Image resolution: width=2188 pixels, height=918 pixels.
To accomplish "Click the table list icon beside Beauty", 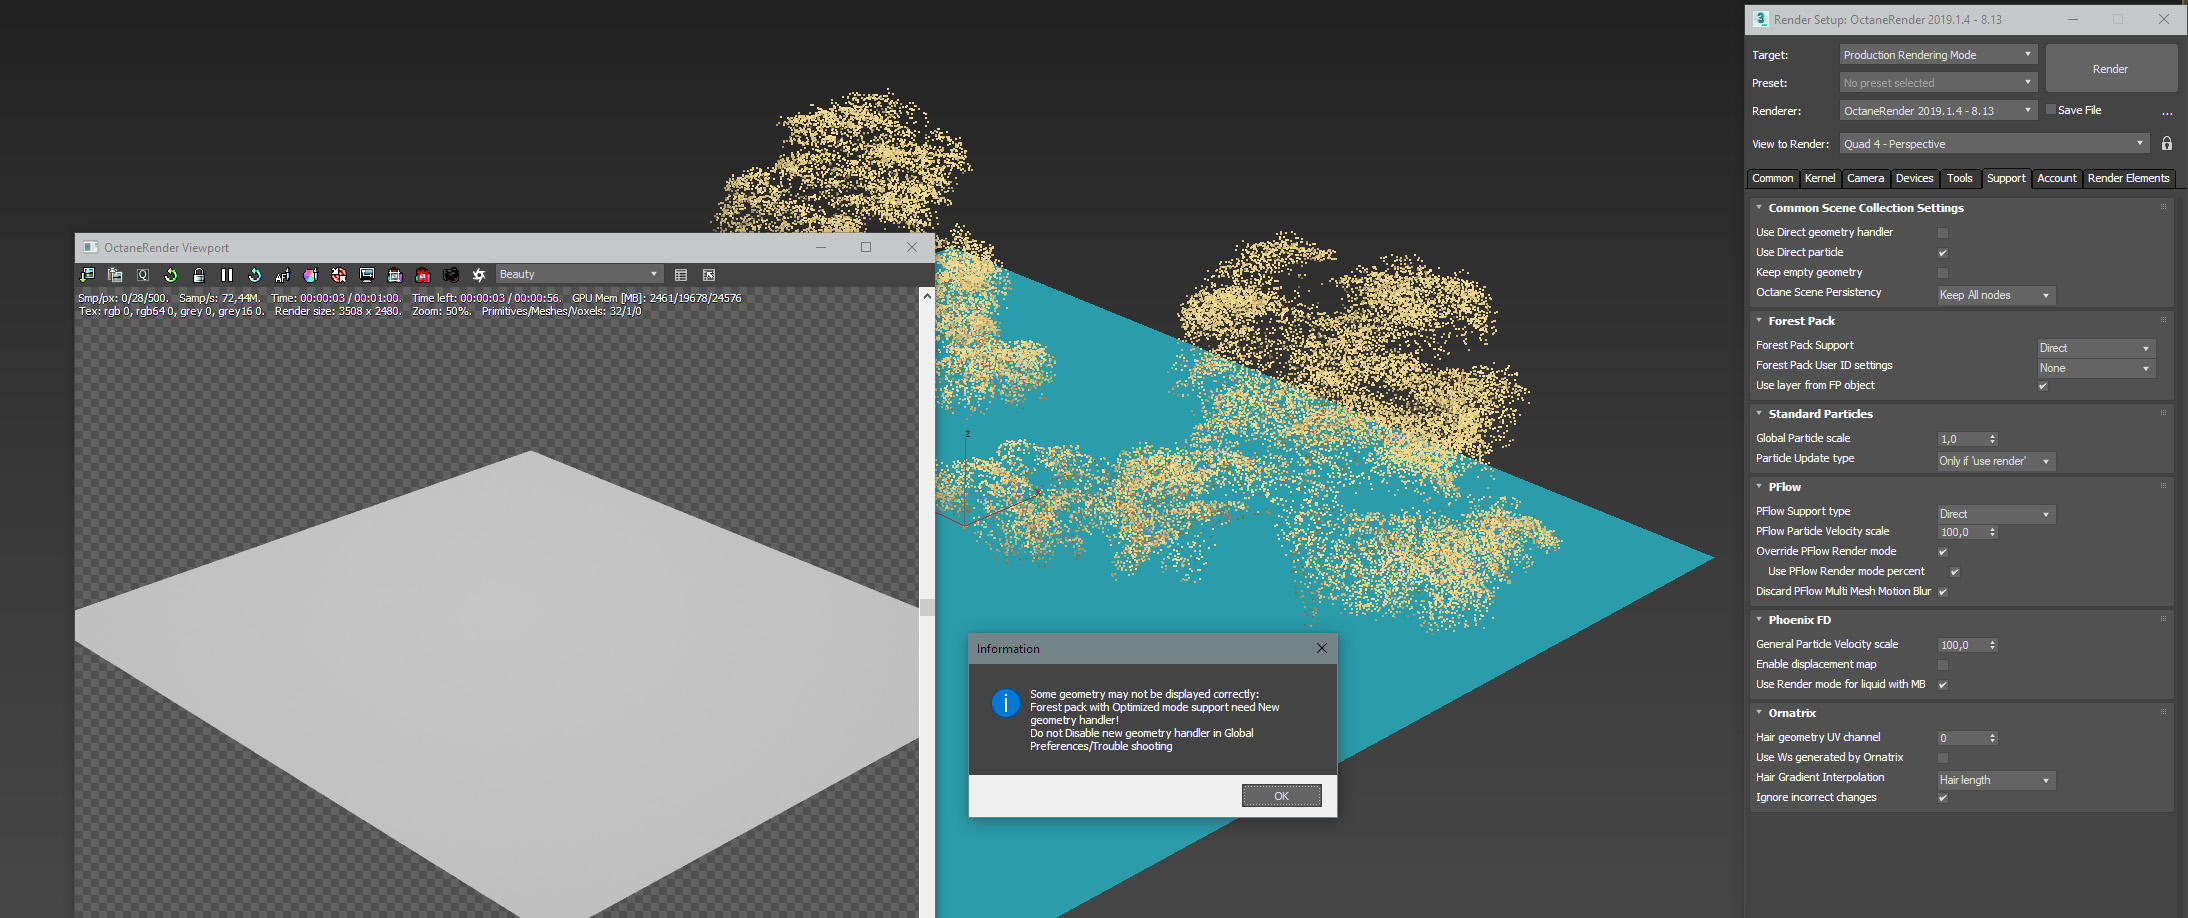I will [681, 275].
